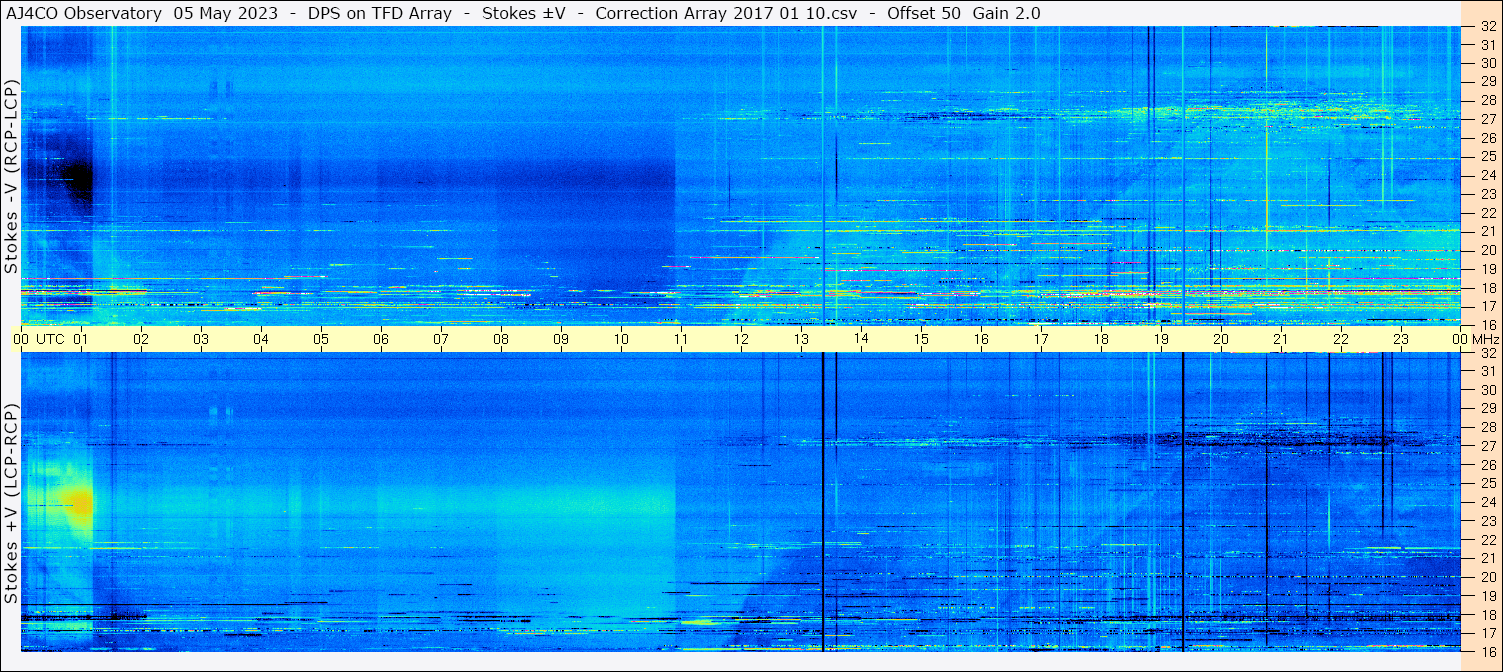1503x672 pixels.
Task: Click the 23 UTC hour marker
Action: pos(1401,339)
